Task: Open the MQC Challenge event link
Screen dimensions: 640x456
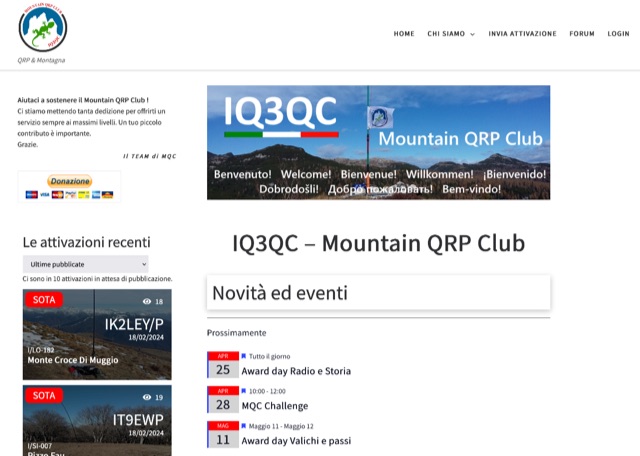Action: 274,406
